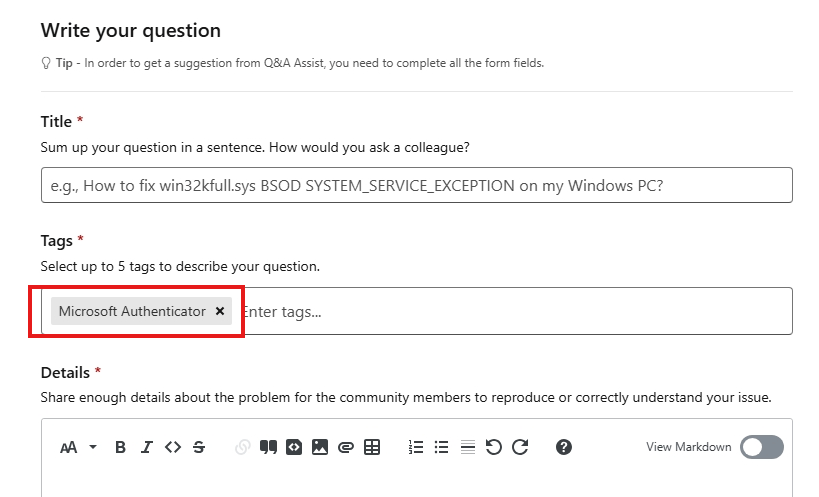This screenshot has width=819, height=497.
Task: Enable the View Markdown toggle
Action: click(761, 447)
